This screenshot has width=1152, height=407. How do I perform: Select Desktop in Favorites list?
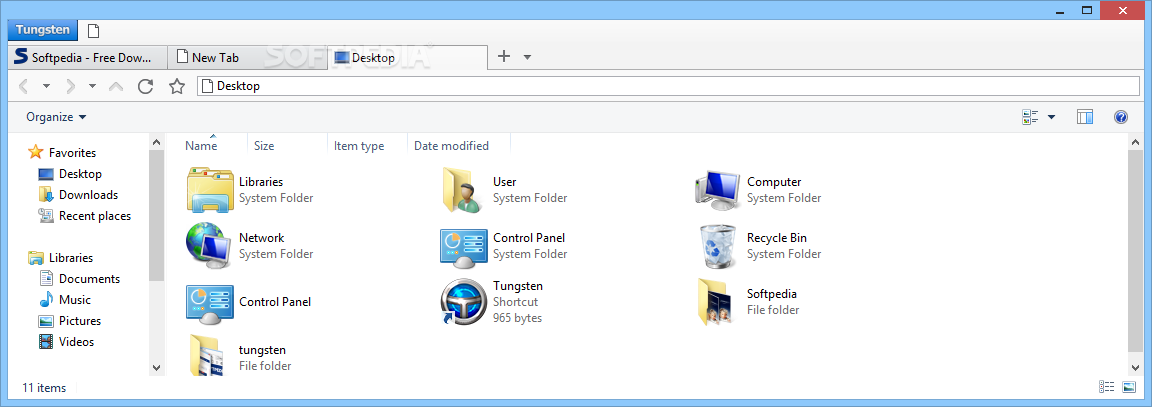pos(70,174)
